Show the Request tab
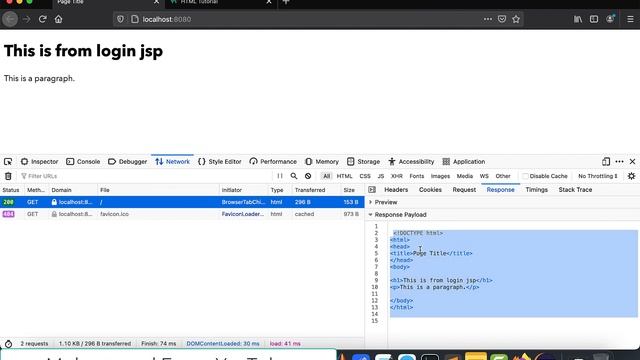This screenshot has height=360, width=640. pyautogui.click(x=464, y=190)
